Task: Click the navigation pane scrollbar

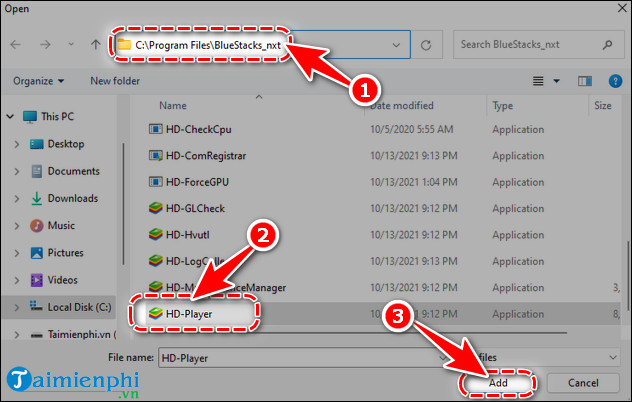Action: tap(123, 204)
